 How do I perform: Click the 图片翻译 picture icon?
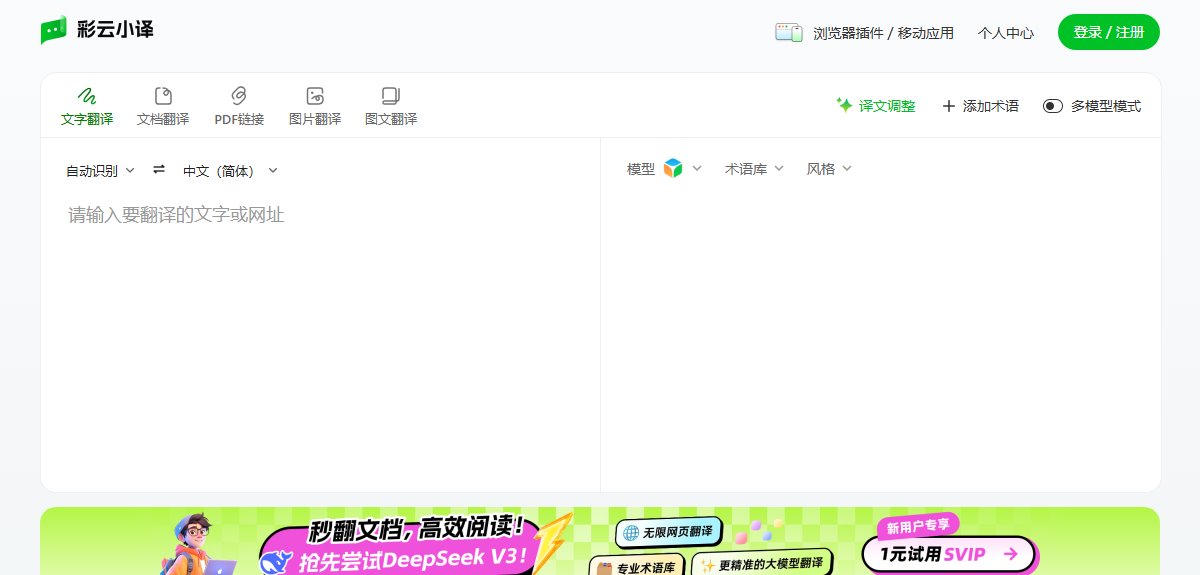315,96
